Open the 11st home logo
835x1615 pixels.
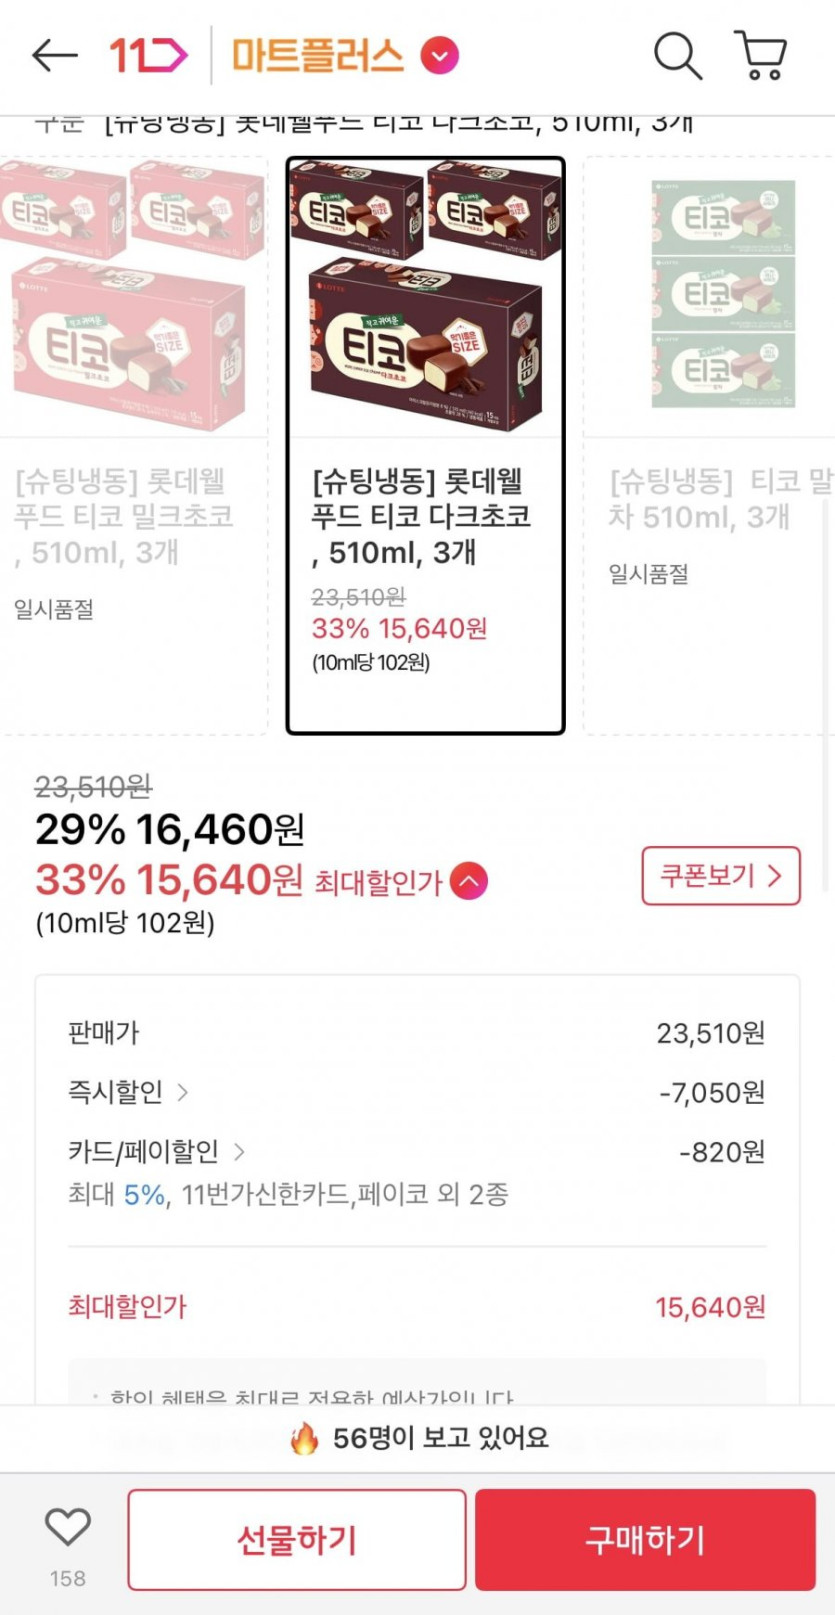(148, 56)
